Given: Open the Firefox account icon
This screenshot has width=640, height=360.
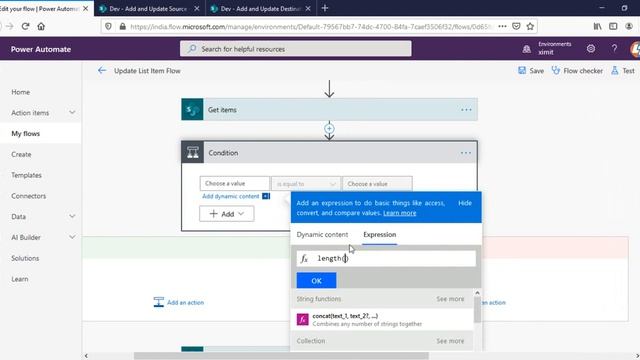Looking at the screenshot, I should [629, 27].
